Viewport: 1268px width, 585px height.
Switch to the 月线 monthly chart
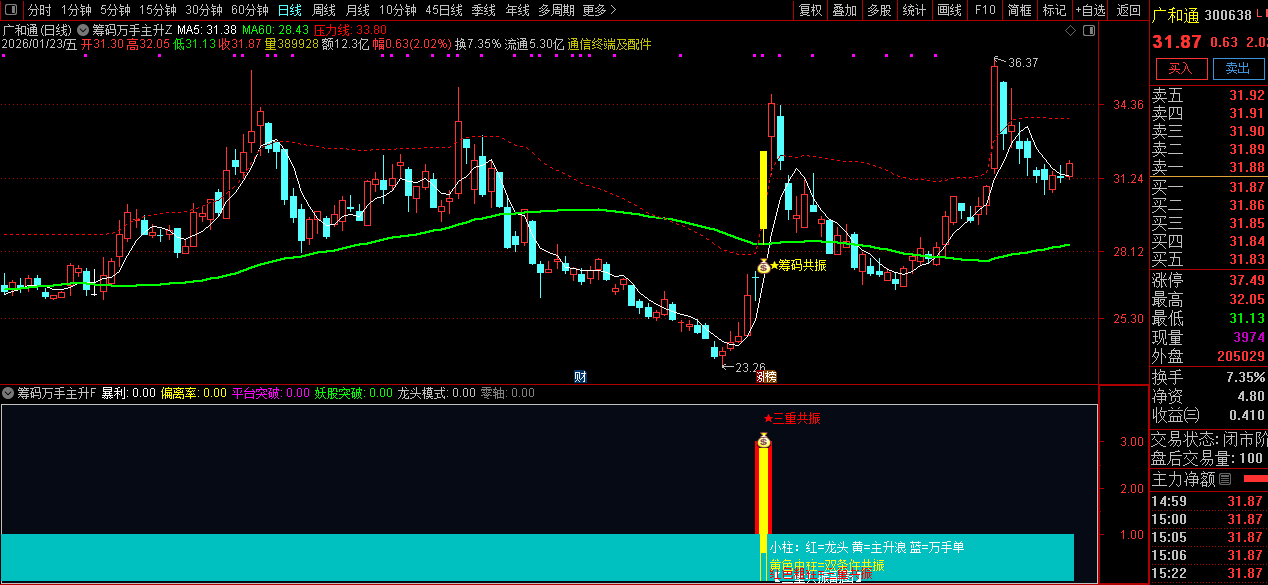tap(358, 10)
